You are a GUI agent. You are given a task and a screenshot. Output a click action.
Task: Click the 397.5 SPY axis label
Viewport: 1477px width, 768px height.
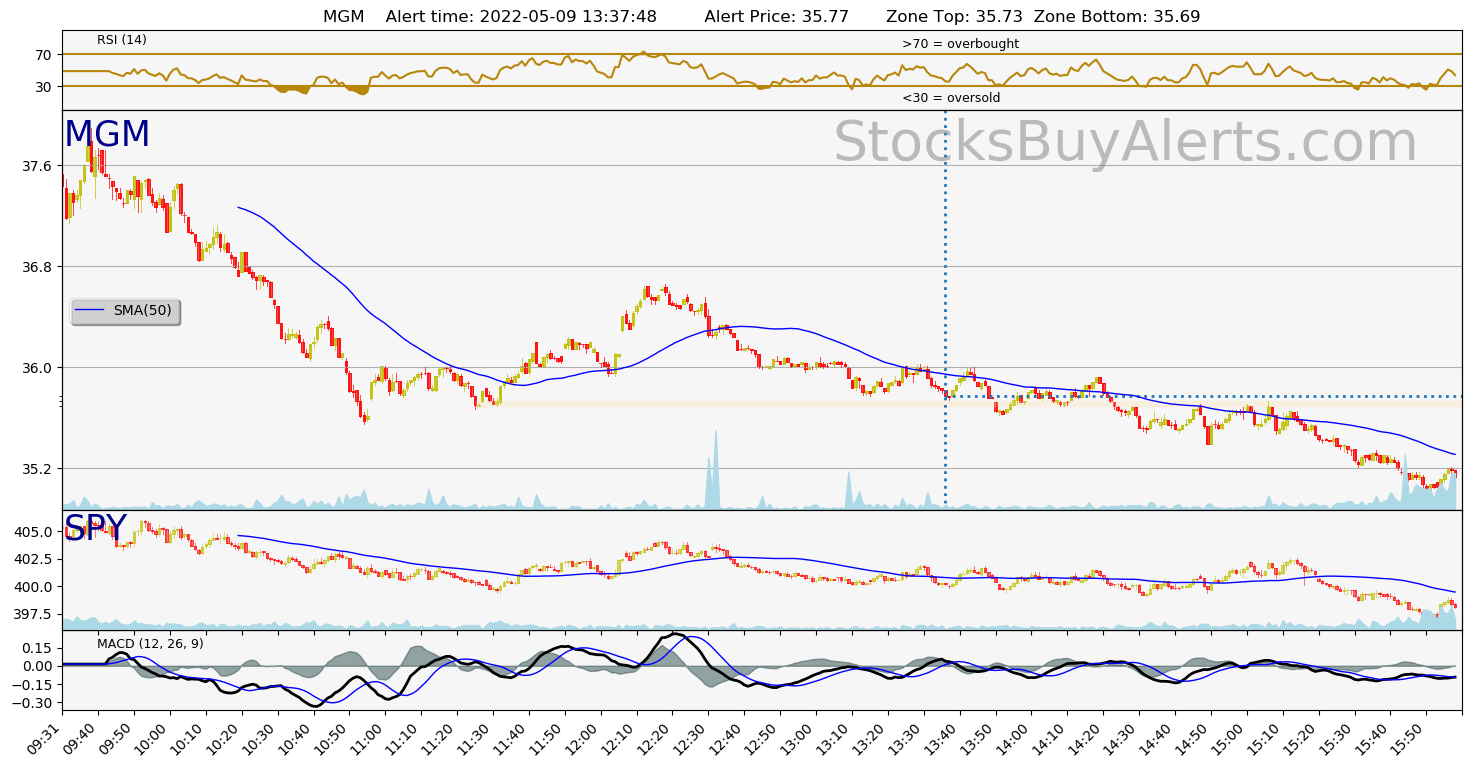point(35,614)
